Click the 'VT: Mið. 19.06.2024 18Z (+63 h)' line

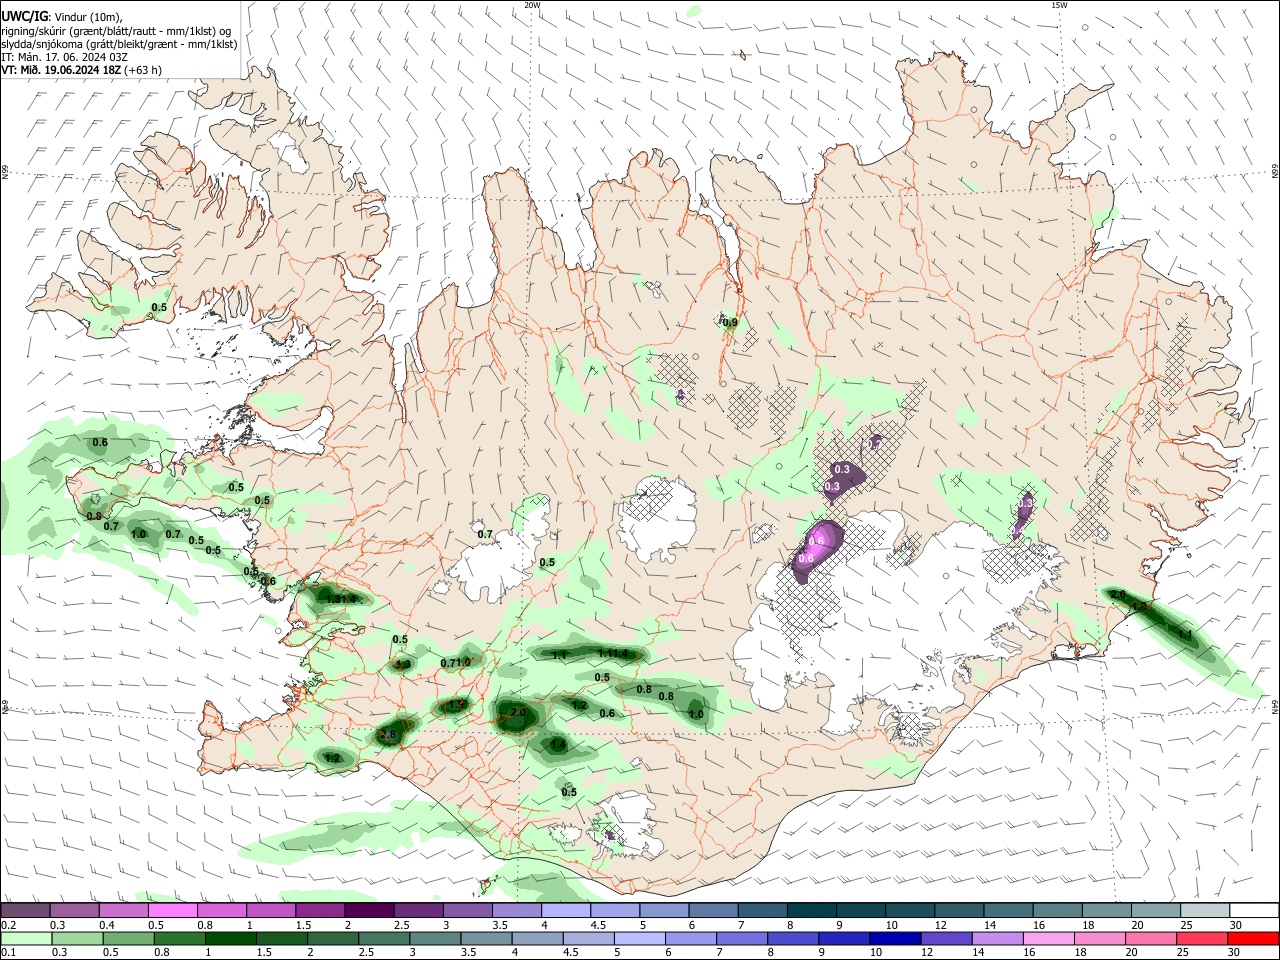[x=81, y=70]
